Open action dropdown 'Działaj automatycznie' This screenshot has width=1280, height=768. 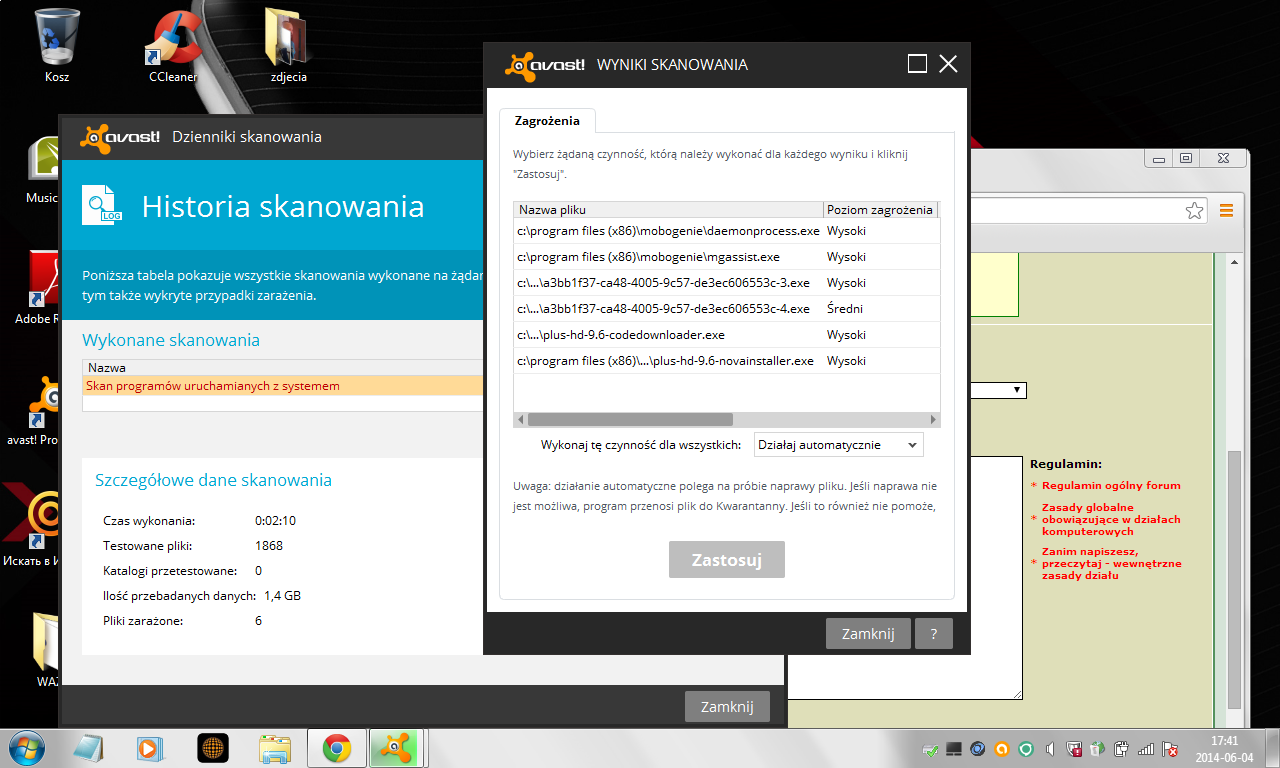(838, 444)
